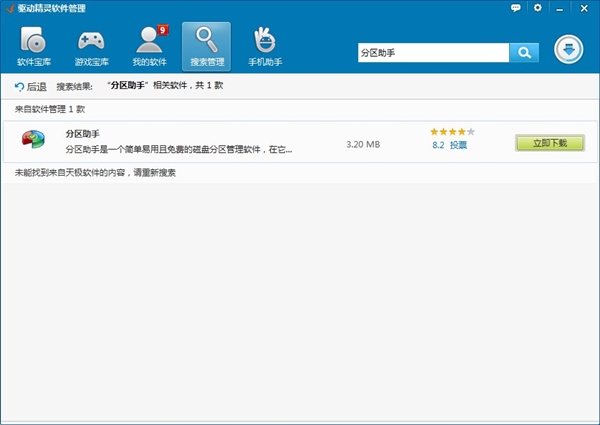This screenshot has width=600, height=425.
Task: Click the 后退 back button
Action: coord(31,87)
